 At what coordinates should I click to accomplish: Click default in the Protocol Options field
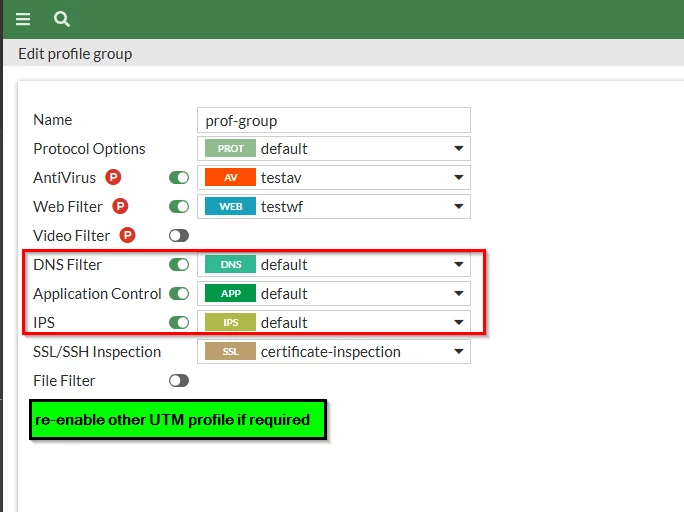coord(284,149)
